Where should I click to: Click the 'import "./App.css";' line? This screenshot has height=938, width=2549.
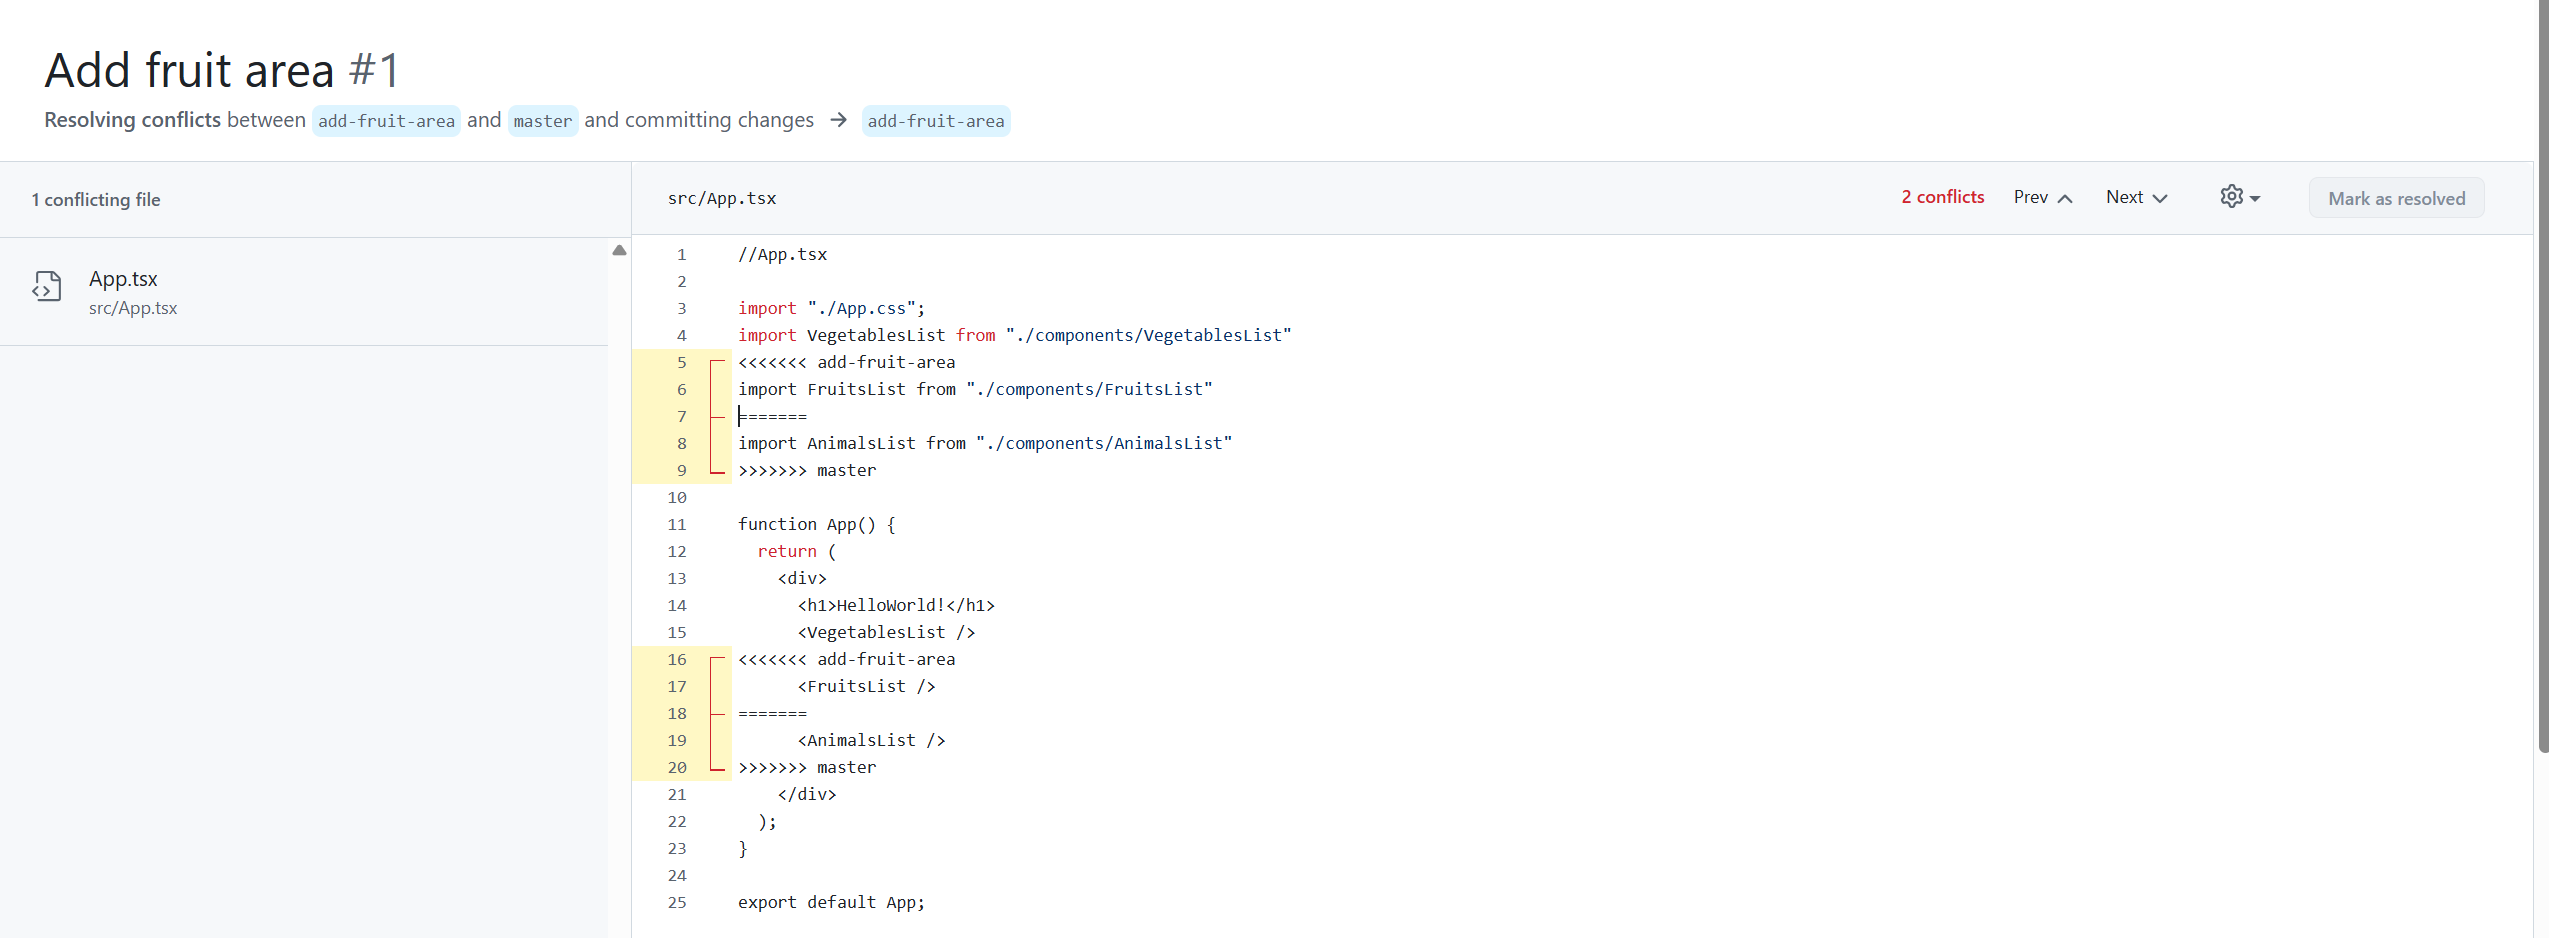pyautogui.click(x=831, y=308)
